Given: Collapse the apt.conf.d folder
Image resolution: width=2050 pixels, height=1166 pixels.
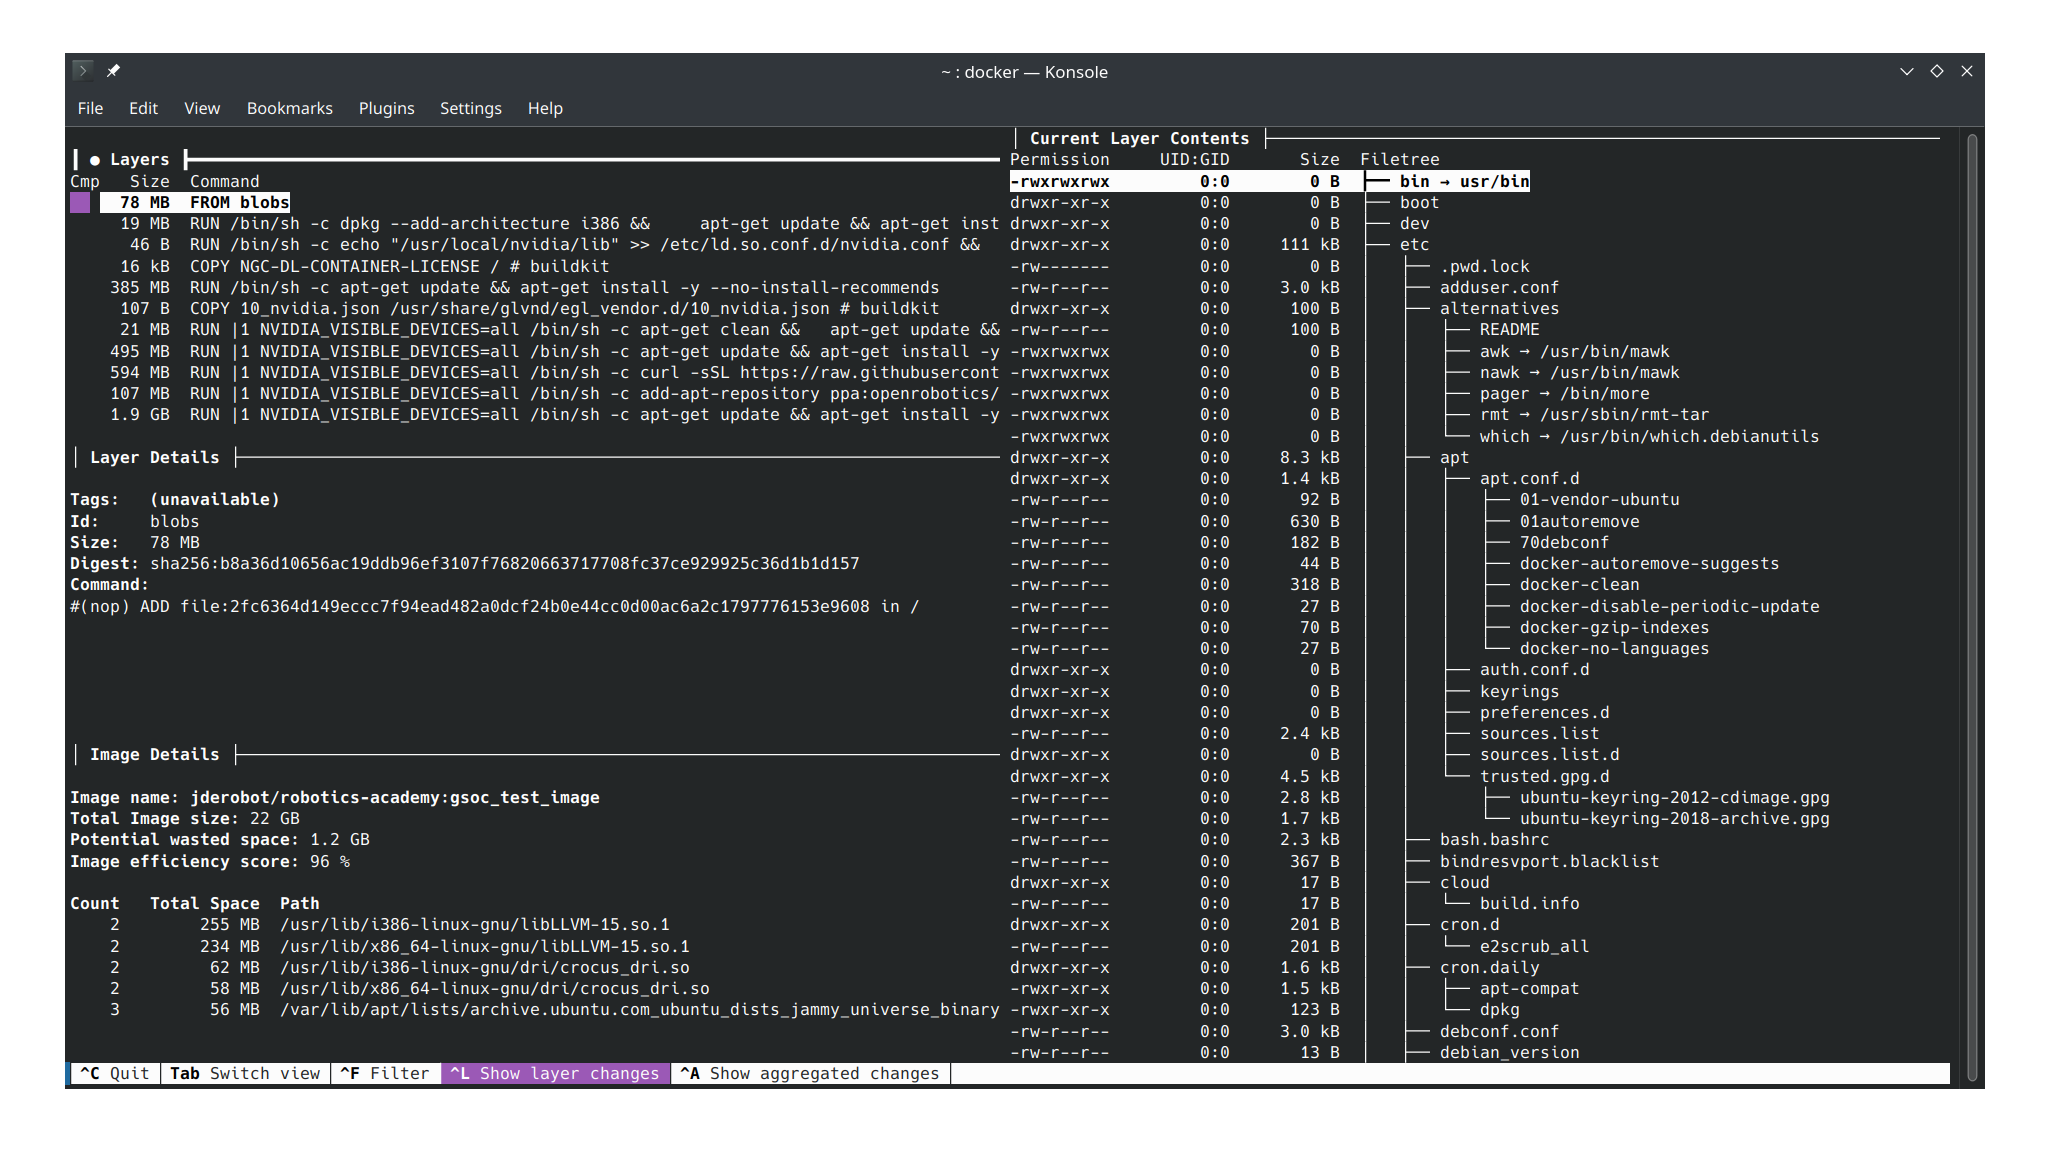Looking at the screenshot, I should coord(1529,478).
